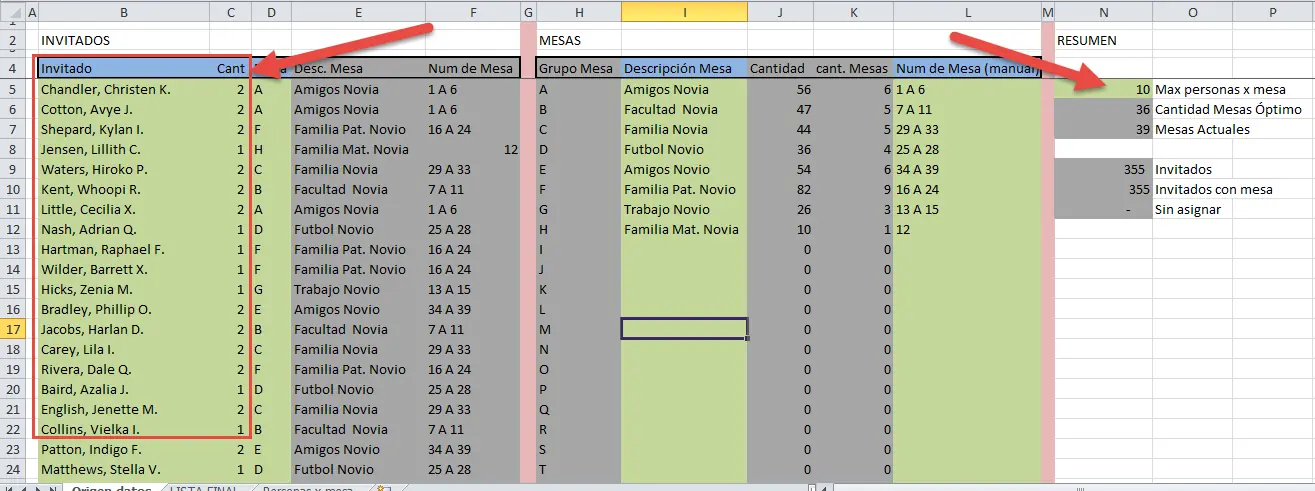Click the cell Shepard, Kylan I.
Screen dimensions: 1315x491
coord(124,129)
